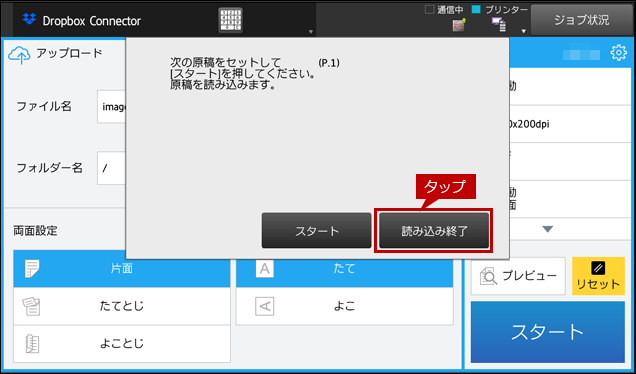Select 片面 single-sided option

click(x=122, y=269)
